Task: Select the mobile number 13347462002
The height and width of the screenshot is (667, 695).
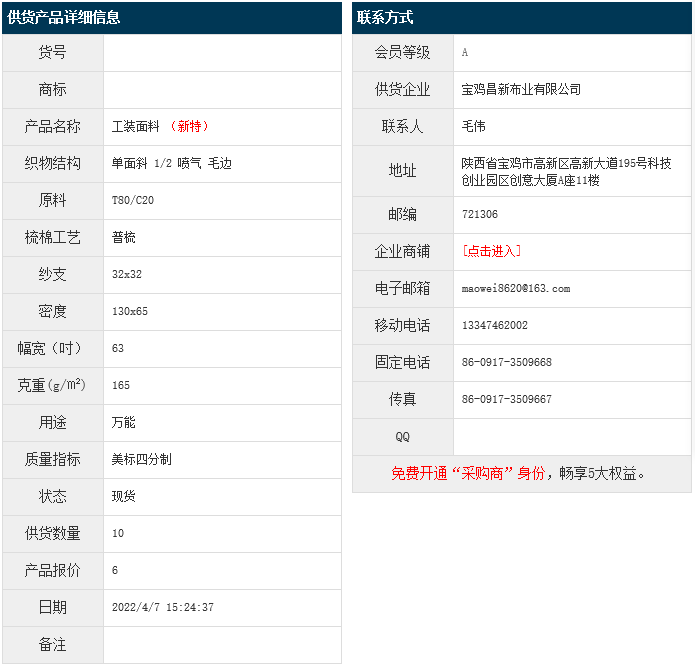Action: pyautogui.click(x=494, y=325)
